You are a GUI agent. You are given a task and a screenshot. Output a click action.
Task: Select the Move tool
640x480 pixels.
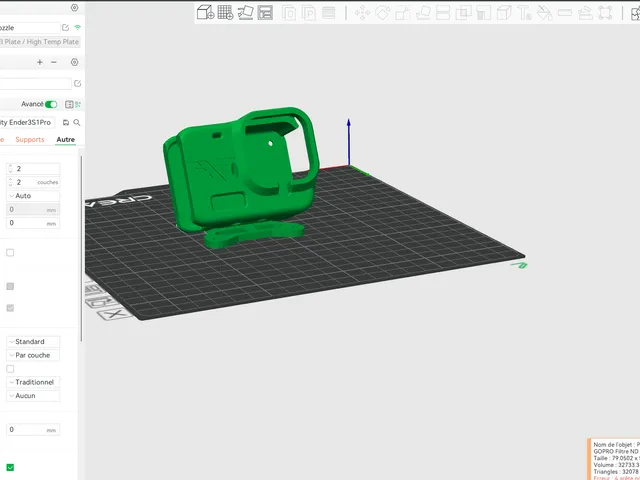tap(362, 13)
